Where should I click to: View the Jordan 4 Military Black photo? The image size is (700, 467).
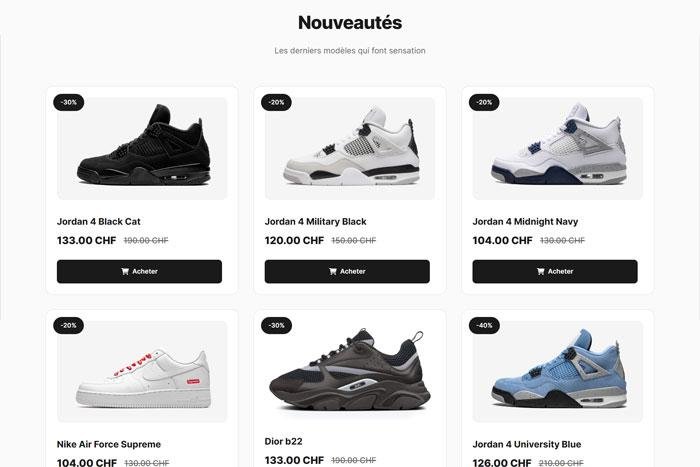click(x=350, y=148)
